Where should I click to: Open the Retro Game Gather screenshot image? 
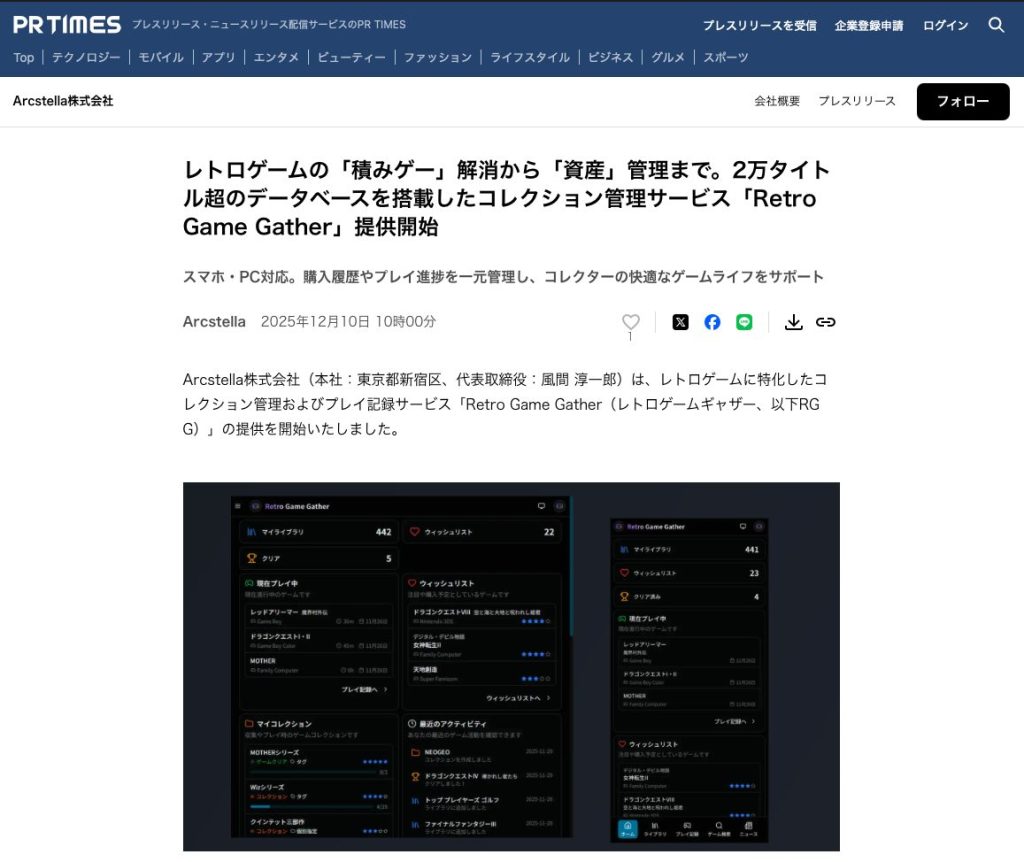(511, 666)
